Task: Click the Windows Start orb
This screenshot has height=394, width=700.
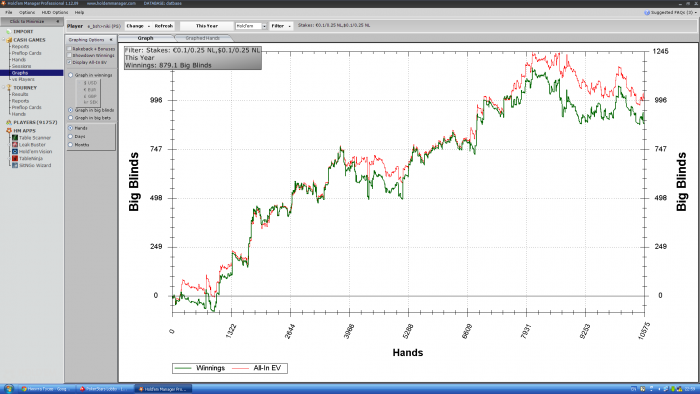Action: (8, 389)
